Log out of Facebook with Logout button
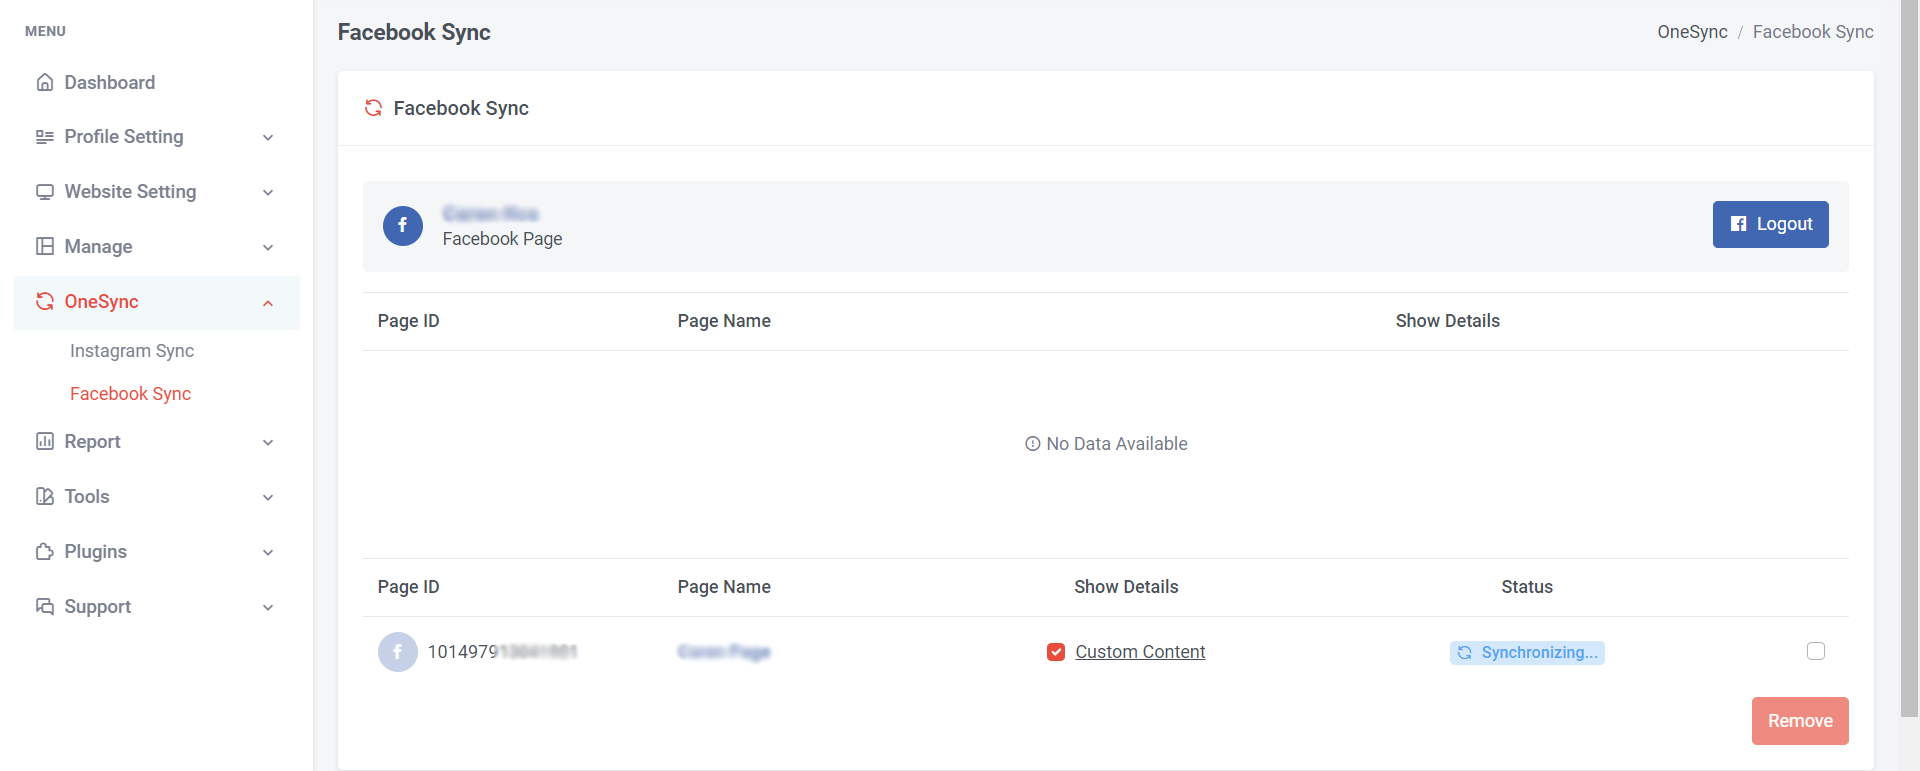This screenshot has width=1920, height=771. 1770,224
